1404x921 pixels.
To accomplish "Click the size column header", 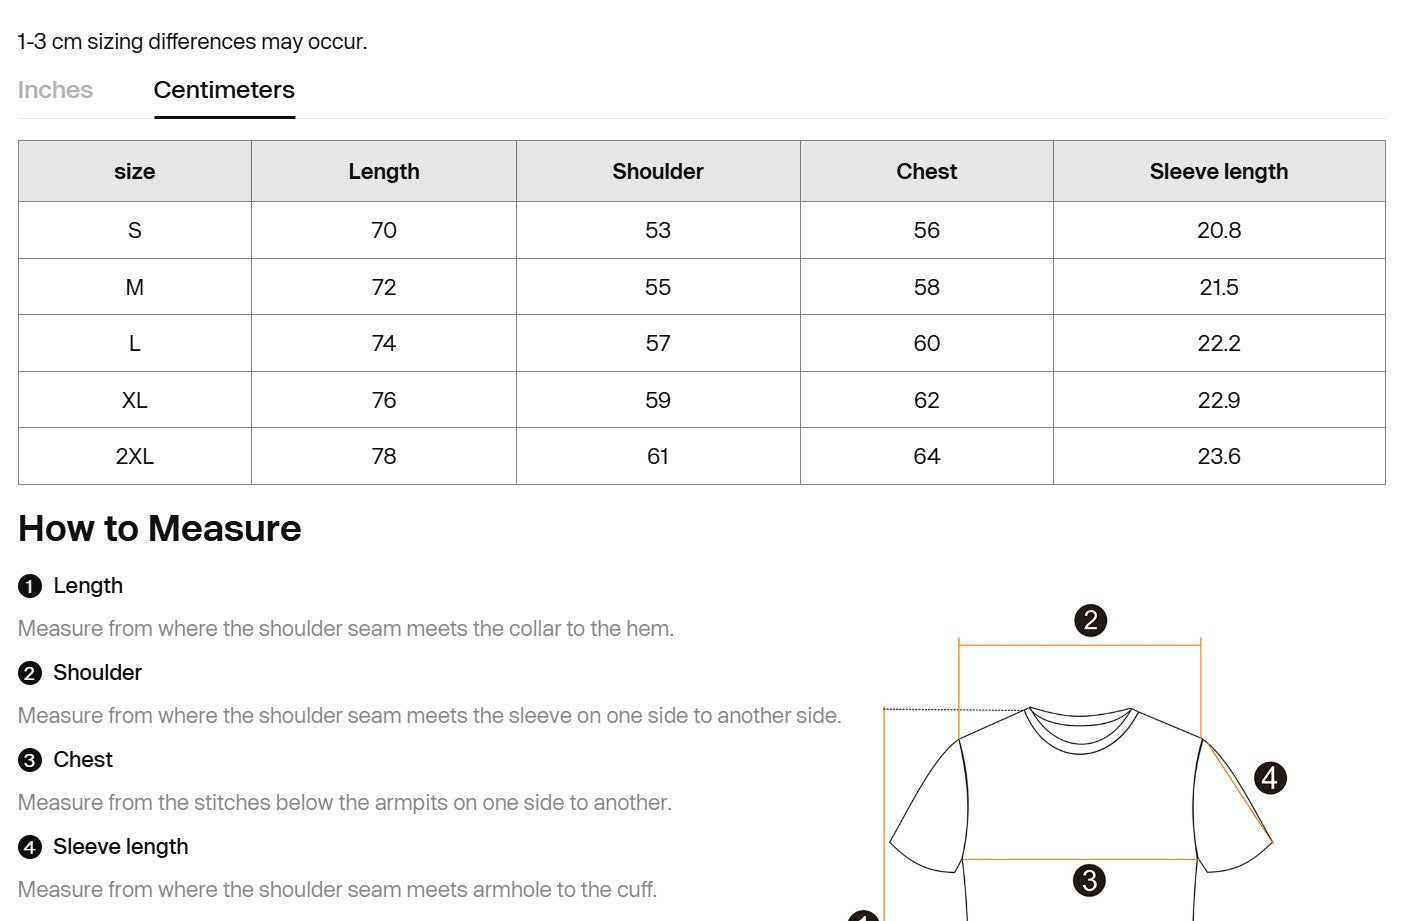I will (x=135, y=171).
